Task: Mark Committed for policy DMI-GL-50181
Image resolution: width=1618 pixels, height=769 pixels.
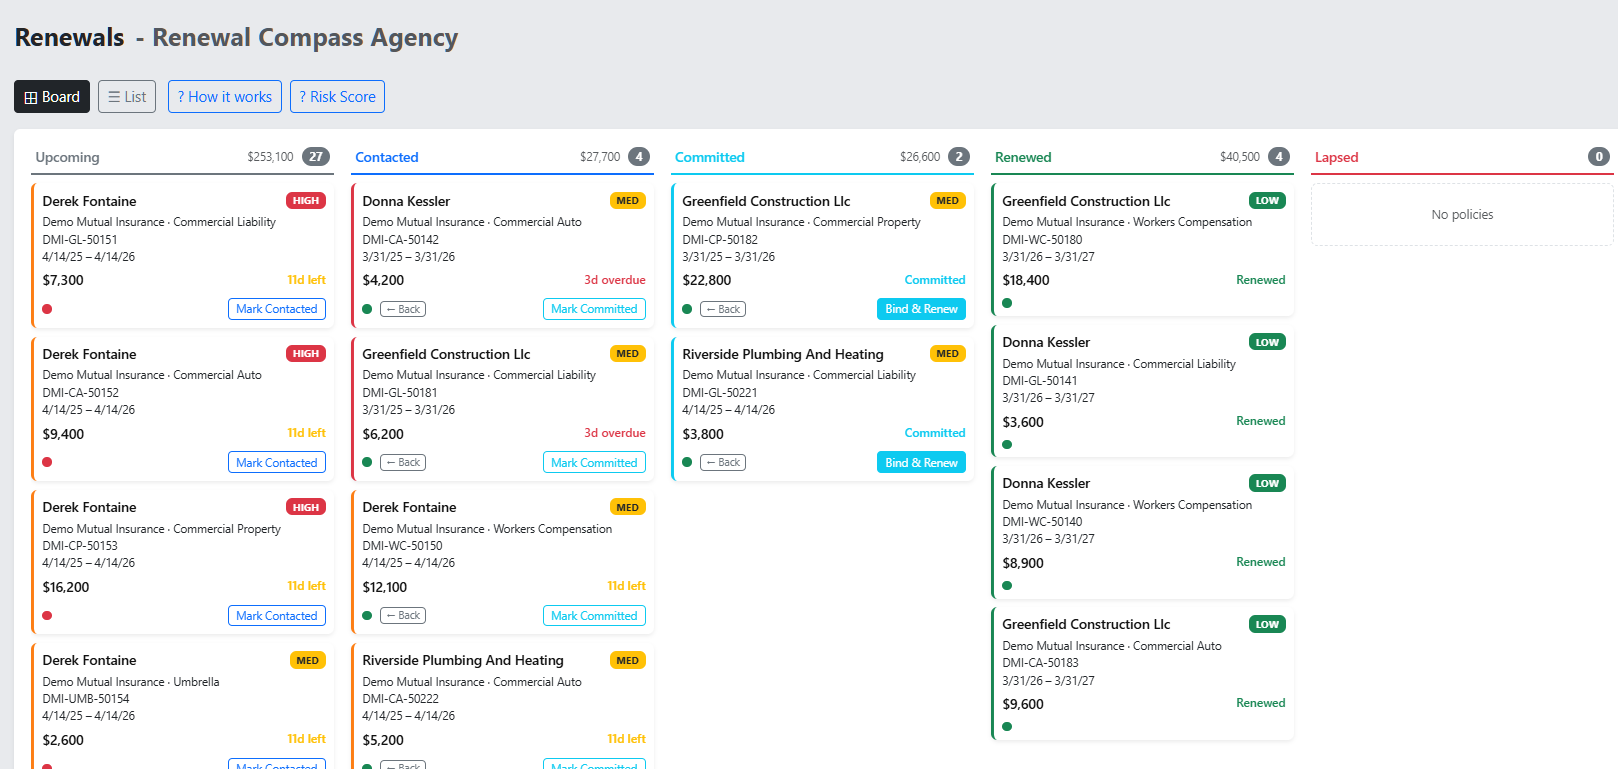Action: pos(594,463)
